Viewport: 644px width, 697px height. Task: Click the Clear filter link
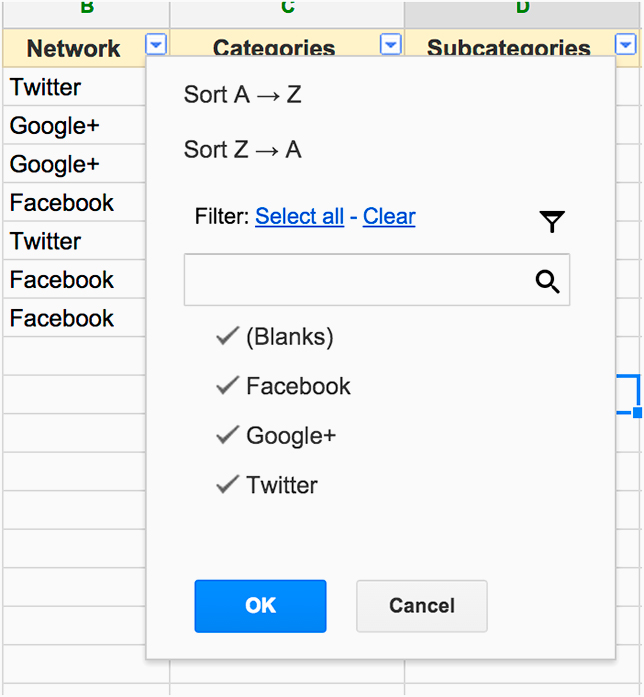point(389,216)
